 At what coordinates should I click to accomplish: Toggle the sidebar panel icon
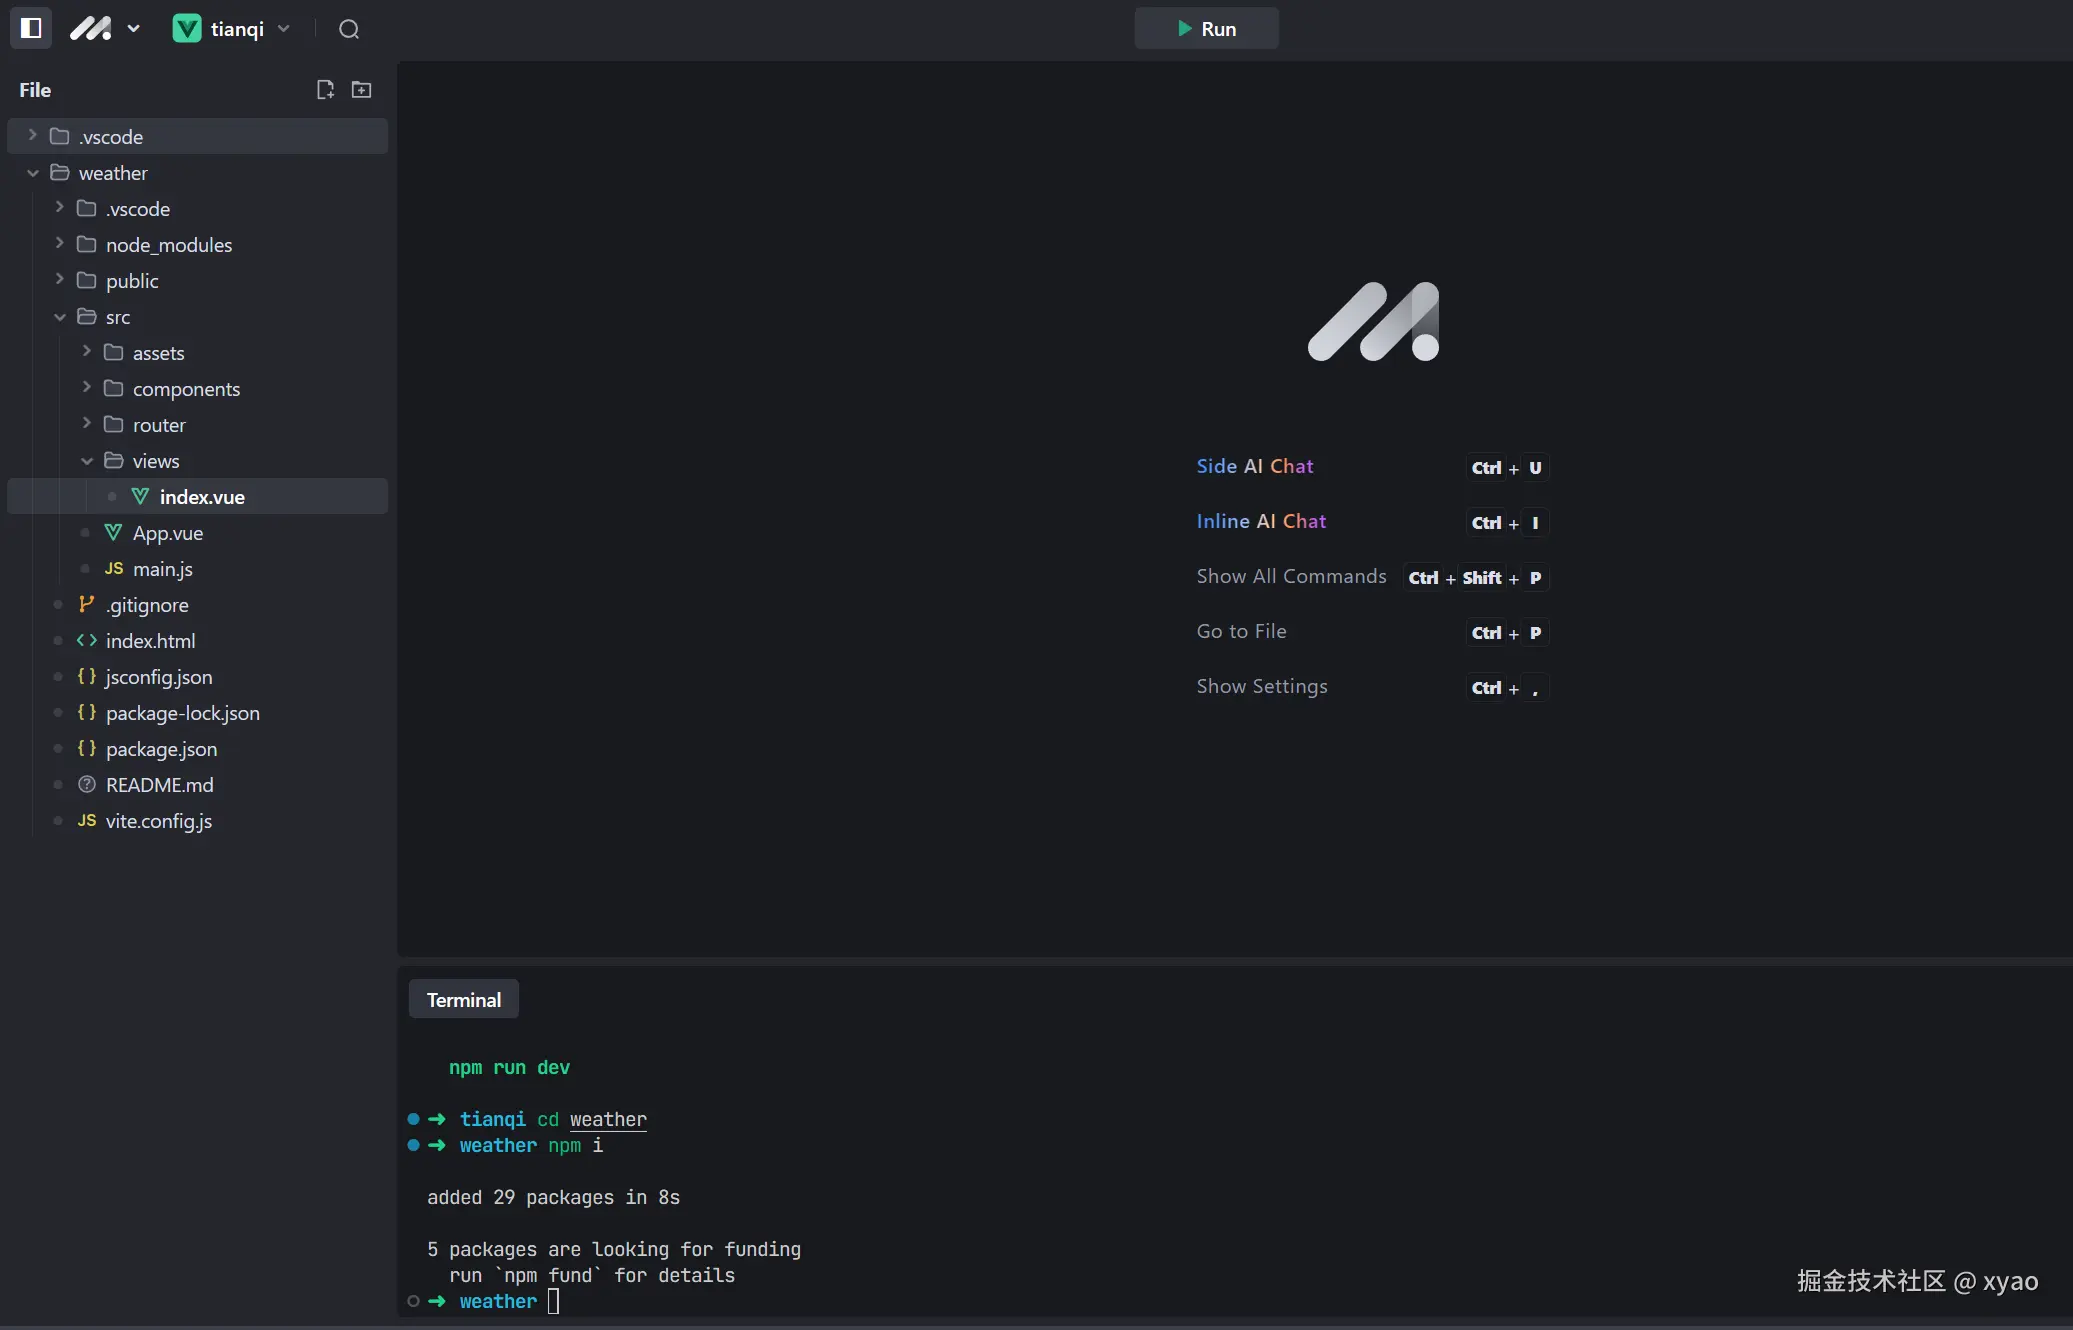(31, 28)
